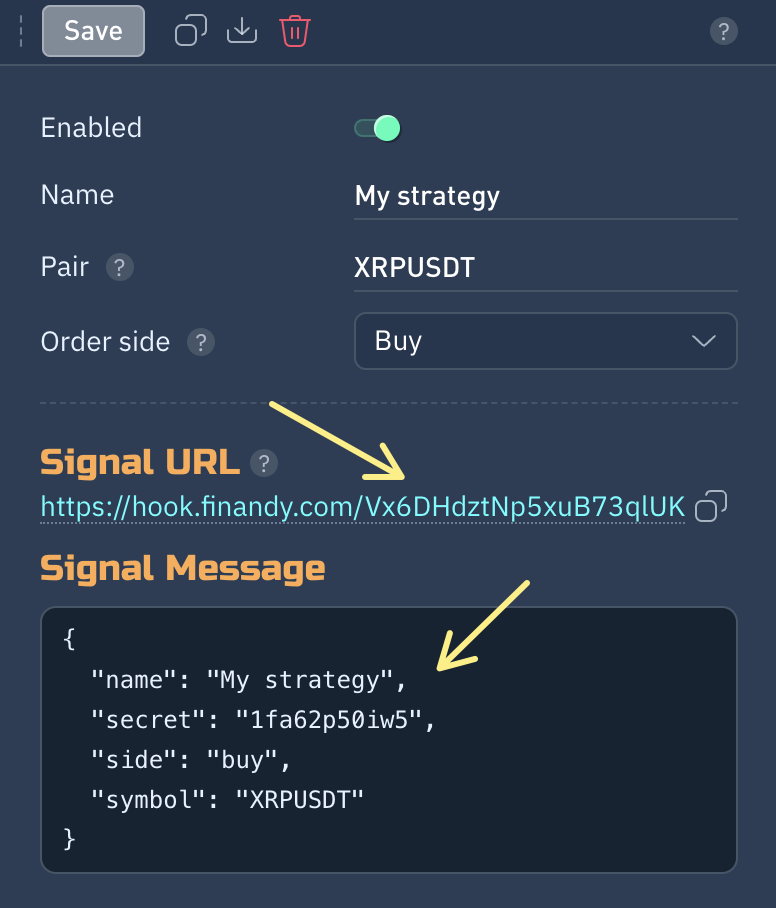776x908 pixels.
Task: Click the Pair field showing XRPUSDT
Action: (545, 268)
